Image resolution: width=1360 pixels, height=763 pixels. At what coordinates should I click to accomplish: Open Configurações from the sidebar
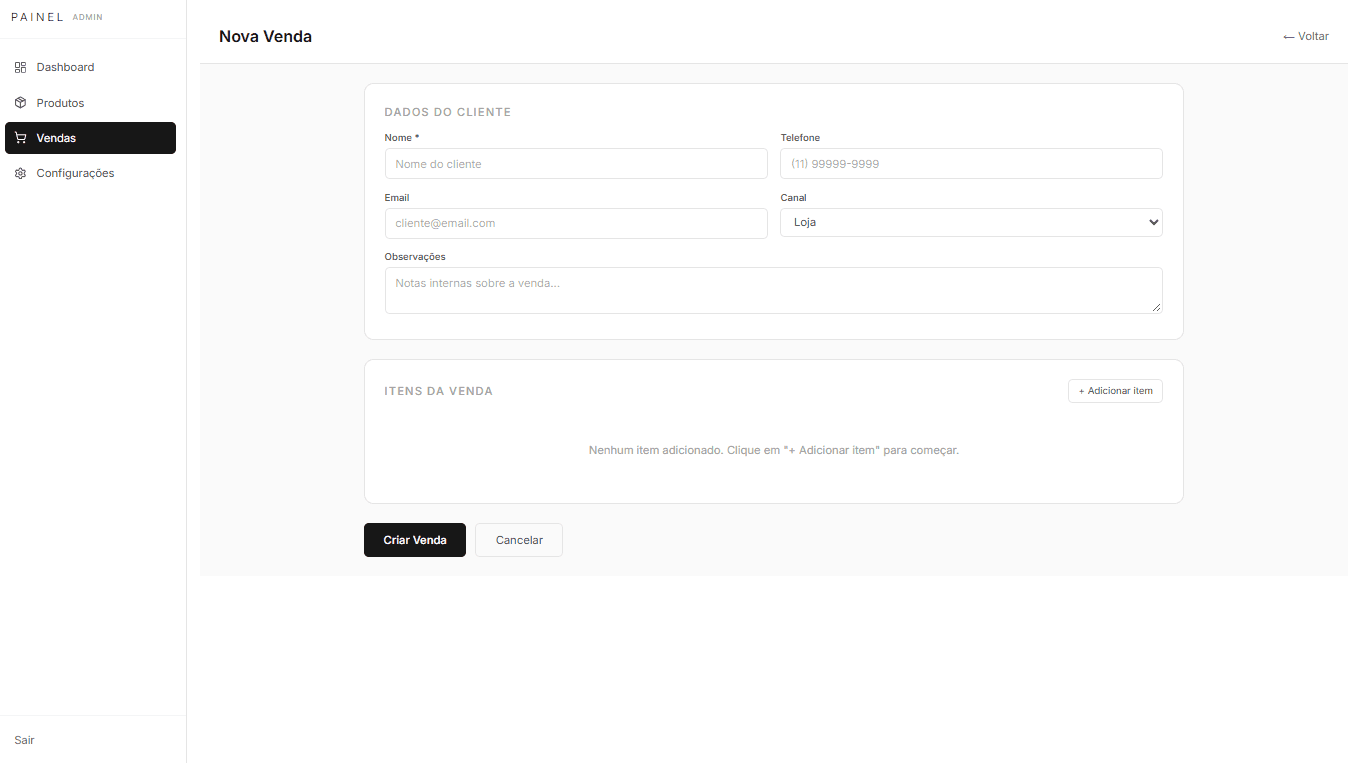[x=90, y=173]
